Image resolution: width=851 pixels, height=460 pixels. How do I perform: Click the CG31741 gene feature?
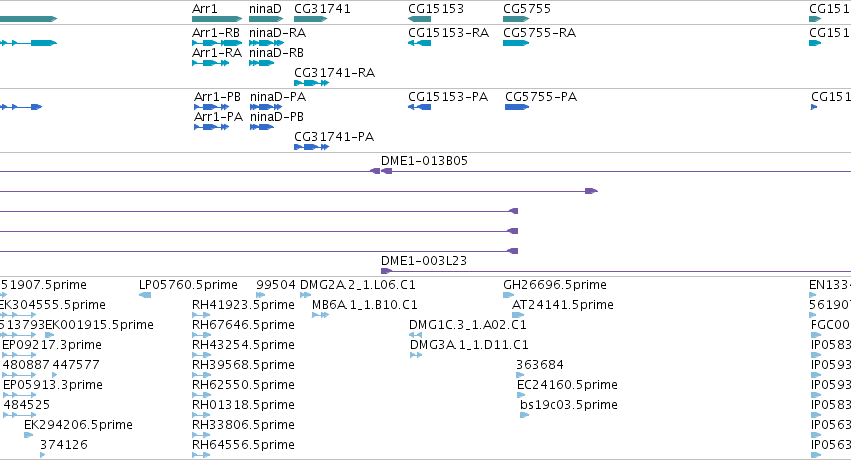(x=310, y=19)
